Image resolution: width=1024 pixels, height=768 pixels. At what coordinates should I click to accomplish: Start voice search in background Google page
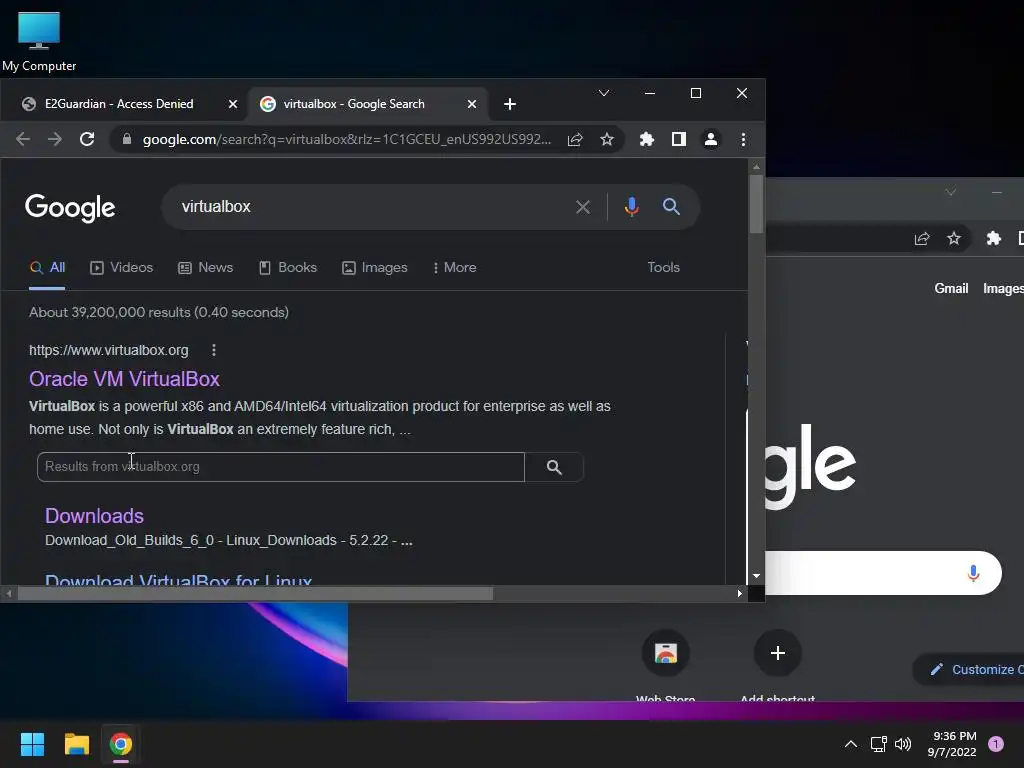click(x=973, y=573)
